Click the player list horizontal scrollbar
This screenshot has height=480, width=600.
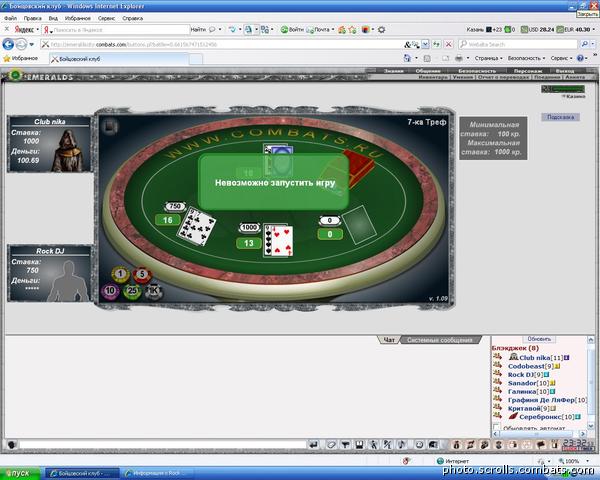pos(540,434)
